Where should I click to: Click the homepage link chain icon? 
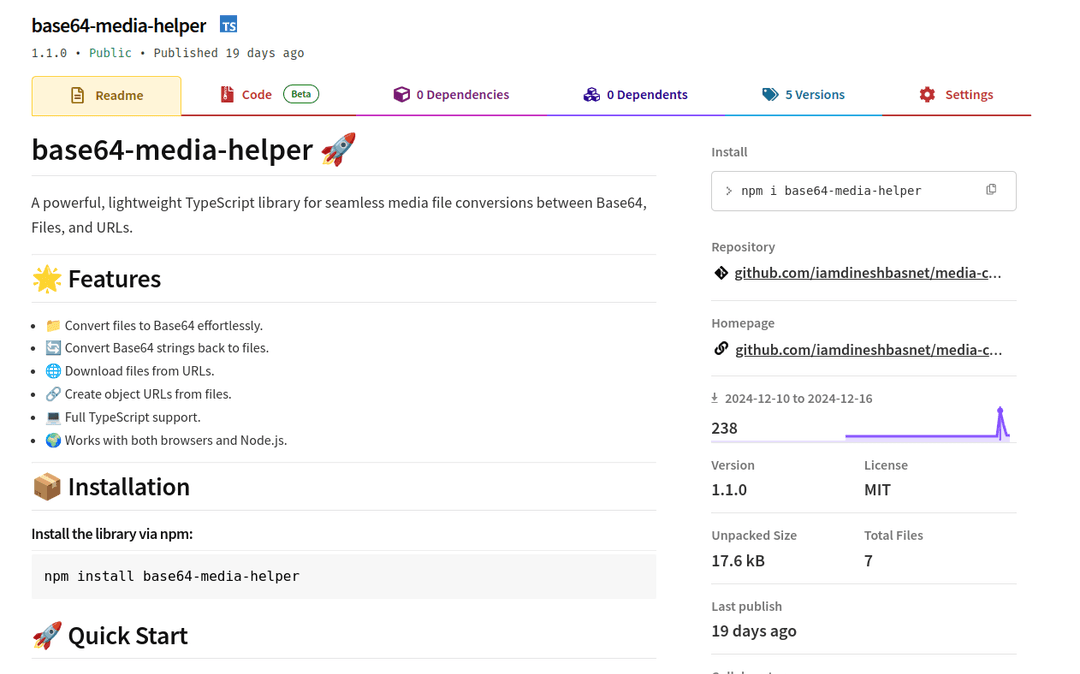click(x=721, y=349)
